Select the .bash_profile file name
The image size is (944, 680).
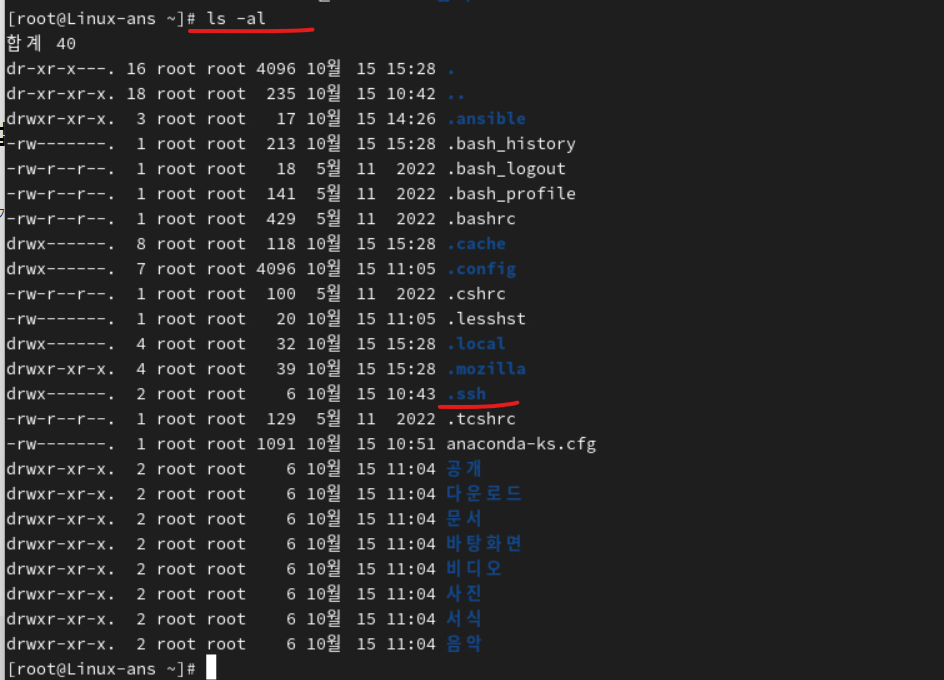(511, 194)
